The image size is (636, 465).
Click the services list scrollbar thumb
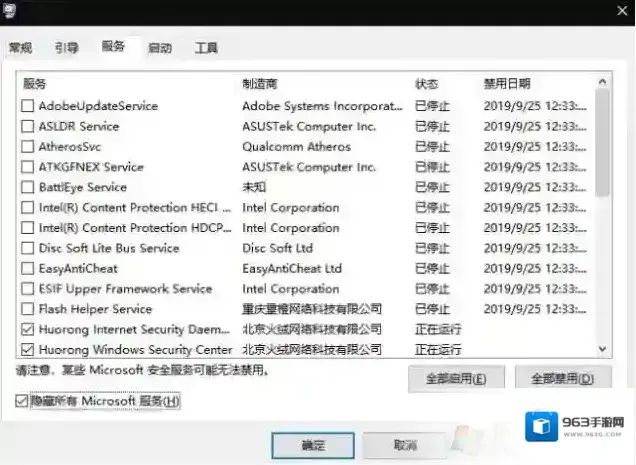click(602, 143)
